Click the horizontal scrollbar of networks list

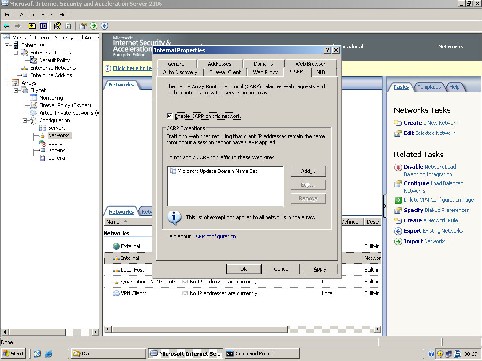(200, 329)
